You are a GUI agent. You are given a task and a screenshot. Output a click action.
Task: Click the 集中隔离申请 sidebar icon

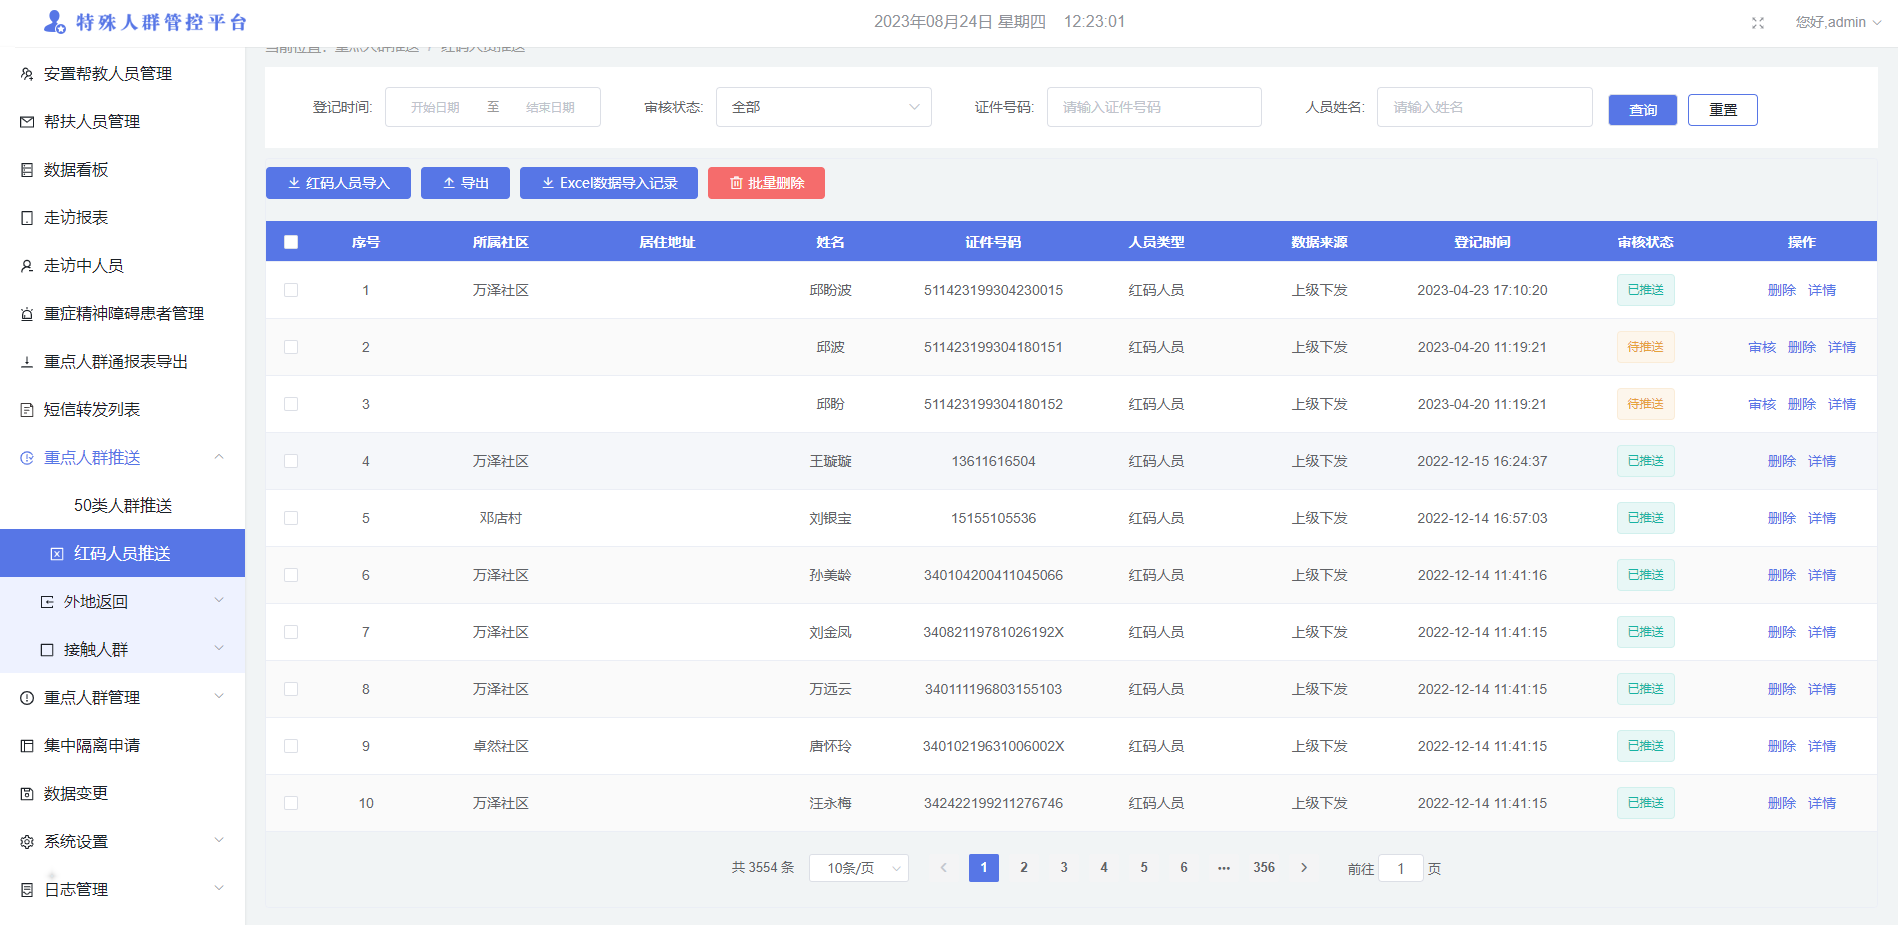tap(27, 746)
